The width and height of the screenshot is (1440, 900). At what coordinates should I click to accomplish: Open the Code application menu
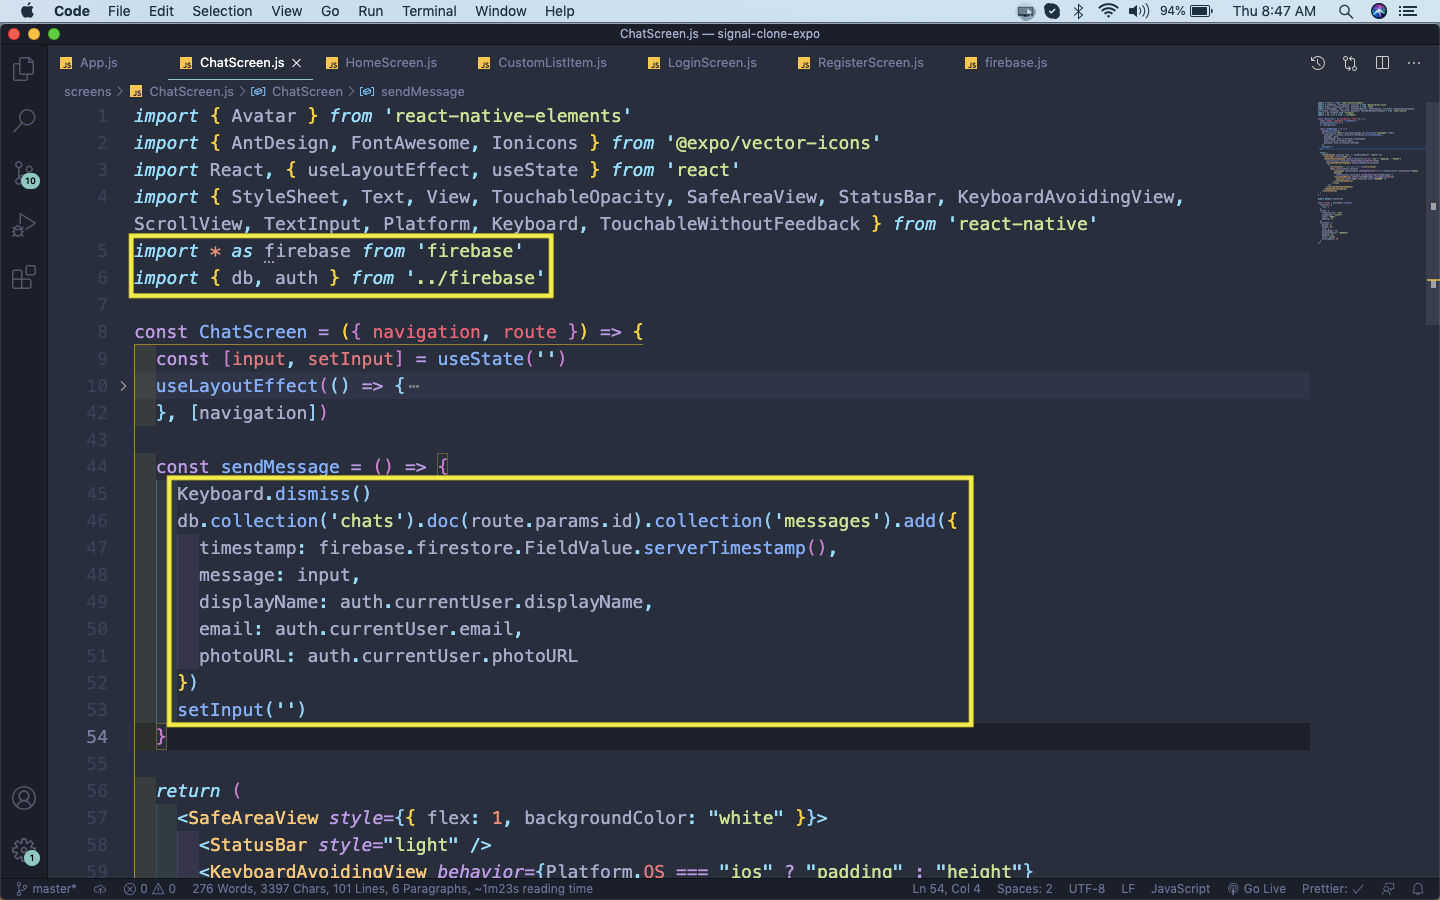(x=71, y=11)
